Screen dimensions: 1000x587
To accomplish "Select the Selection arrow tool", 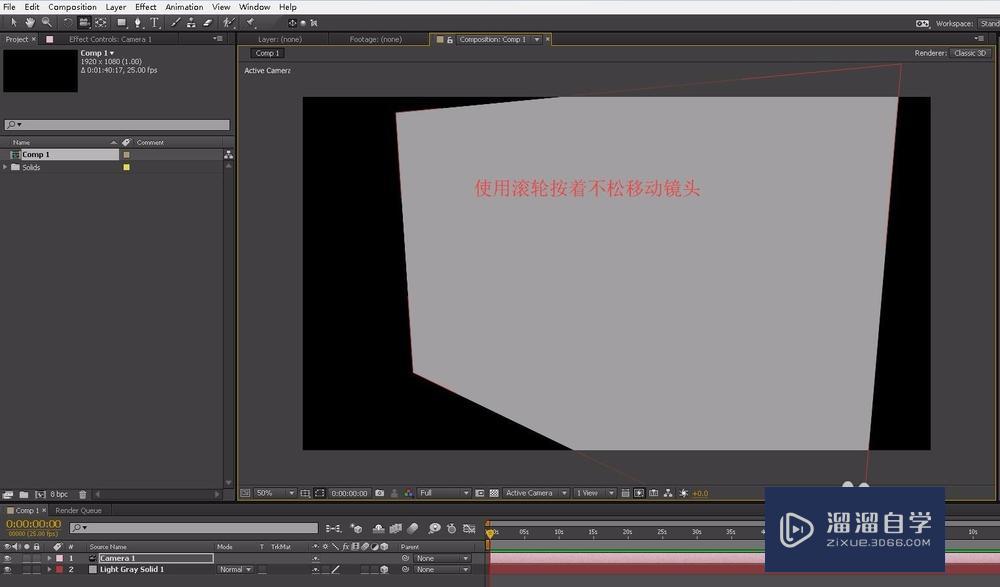I will (x=13, y=22).
